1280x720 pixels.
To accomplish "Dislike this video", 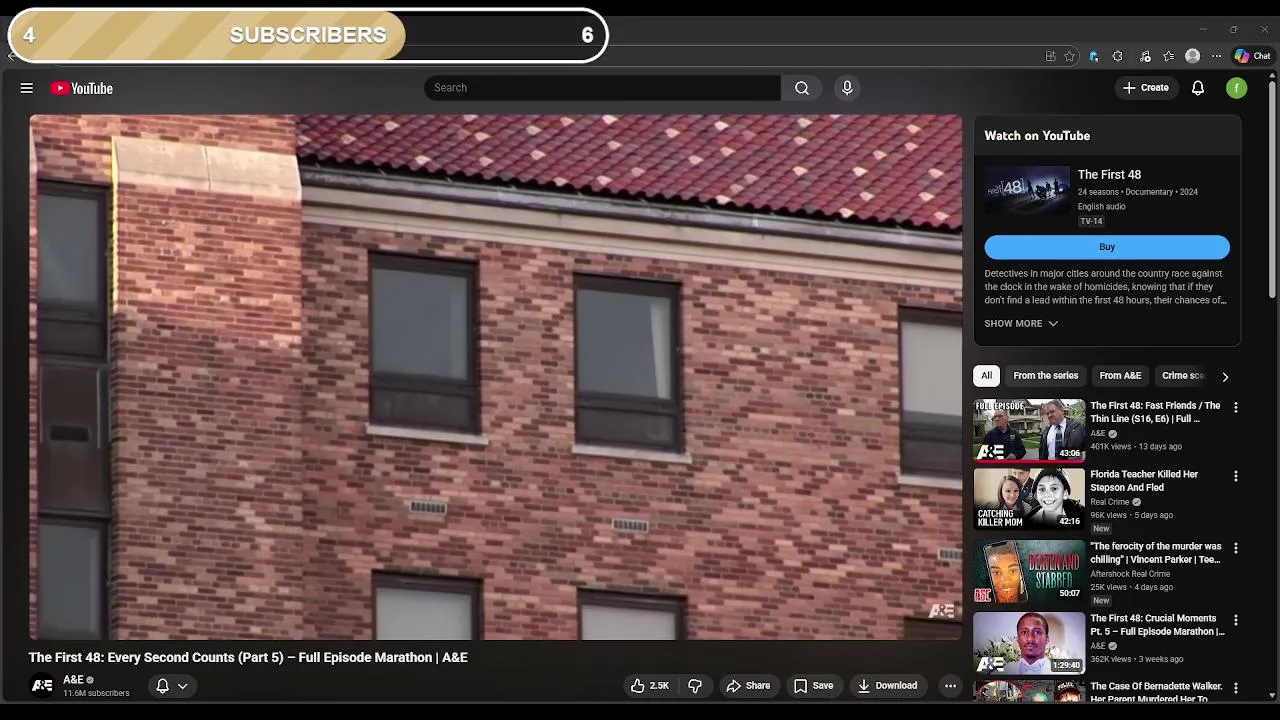I will click(695, 686).
